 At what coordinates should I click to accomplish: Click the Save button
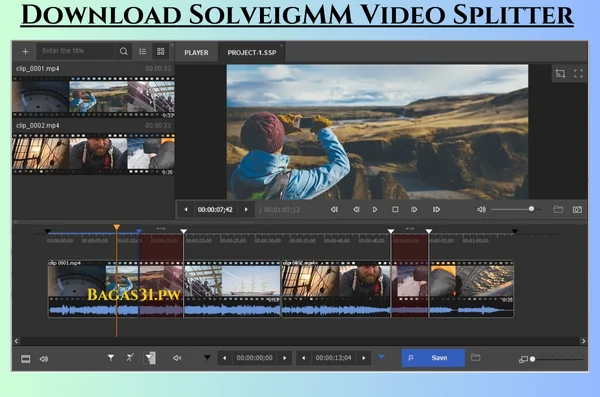click(433, 358)
